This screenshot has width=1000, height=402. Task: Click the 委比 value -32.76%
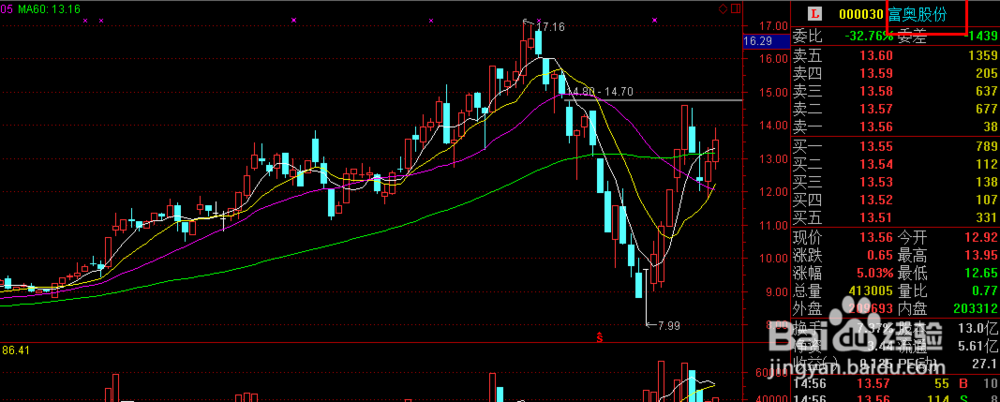tap(868, 36)
